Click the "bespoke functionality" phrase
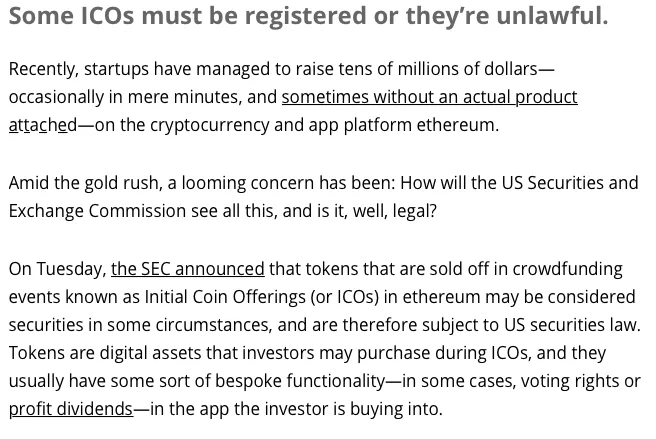The width and height of the screenshot is (656, 439). coord(300,381)
